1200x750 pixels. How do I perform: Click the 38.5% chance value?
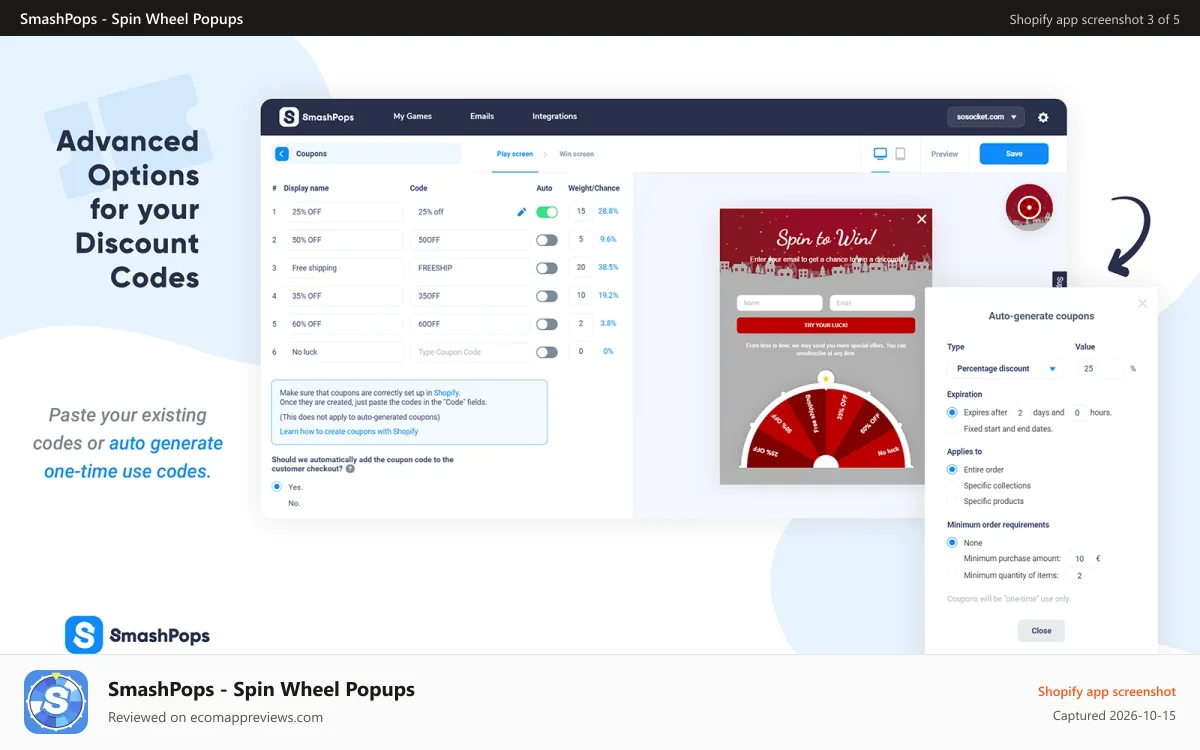pos(608,268)
